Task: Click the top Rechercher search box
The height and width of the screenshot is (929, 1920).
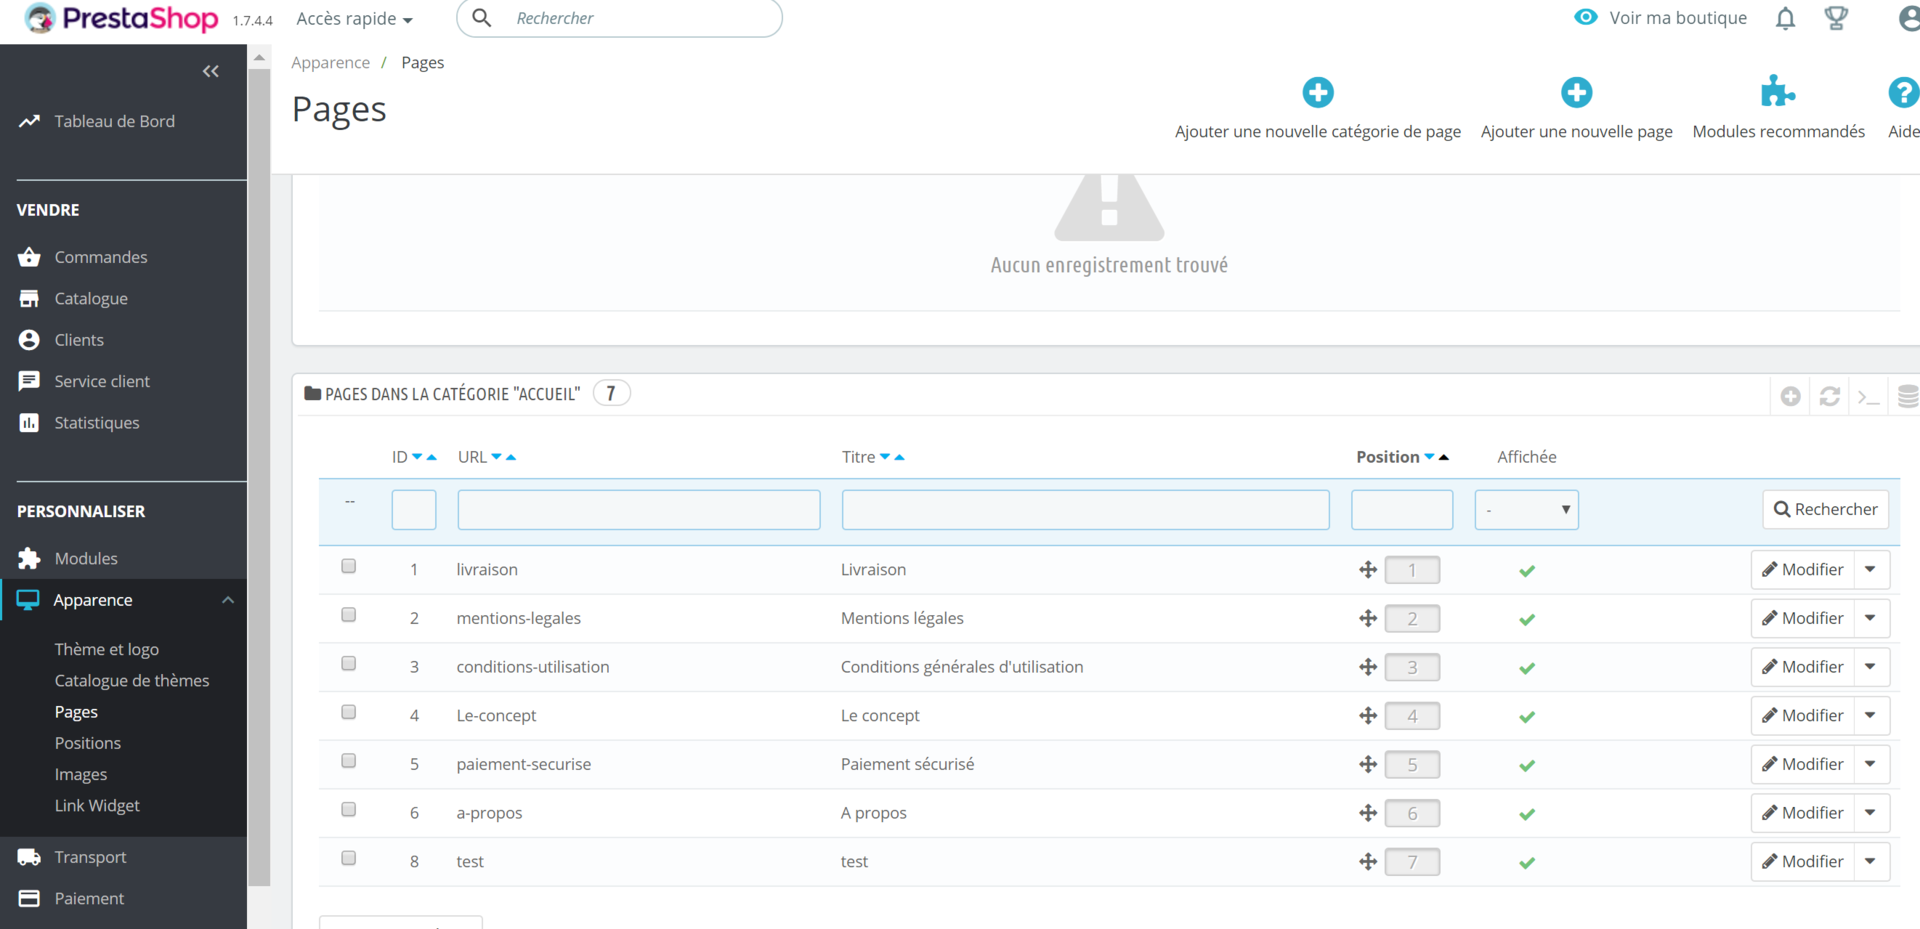Action: [619, 18]
